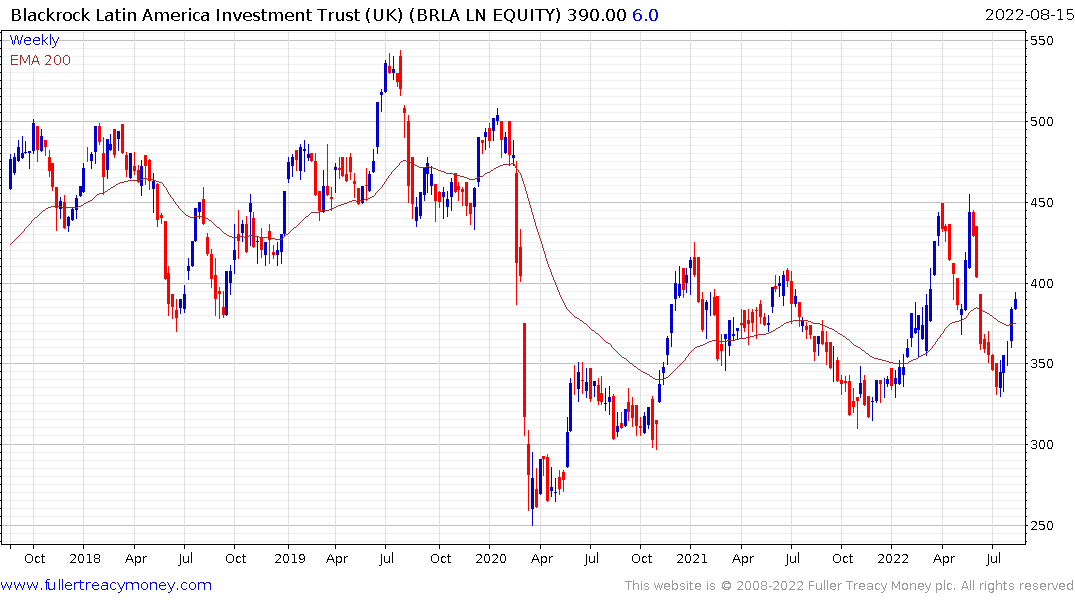Viewport: 1075px width, 600px height.
Task: Click the price change value 6.0 in title
Action: 645,15
